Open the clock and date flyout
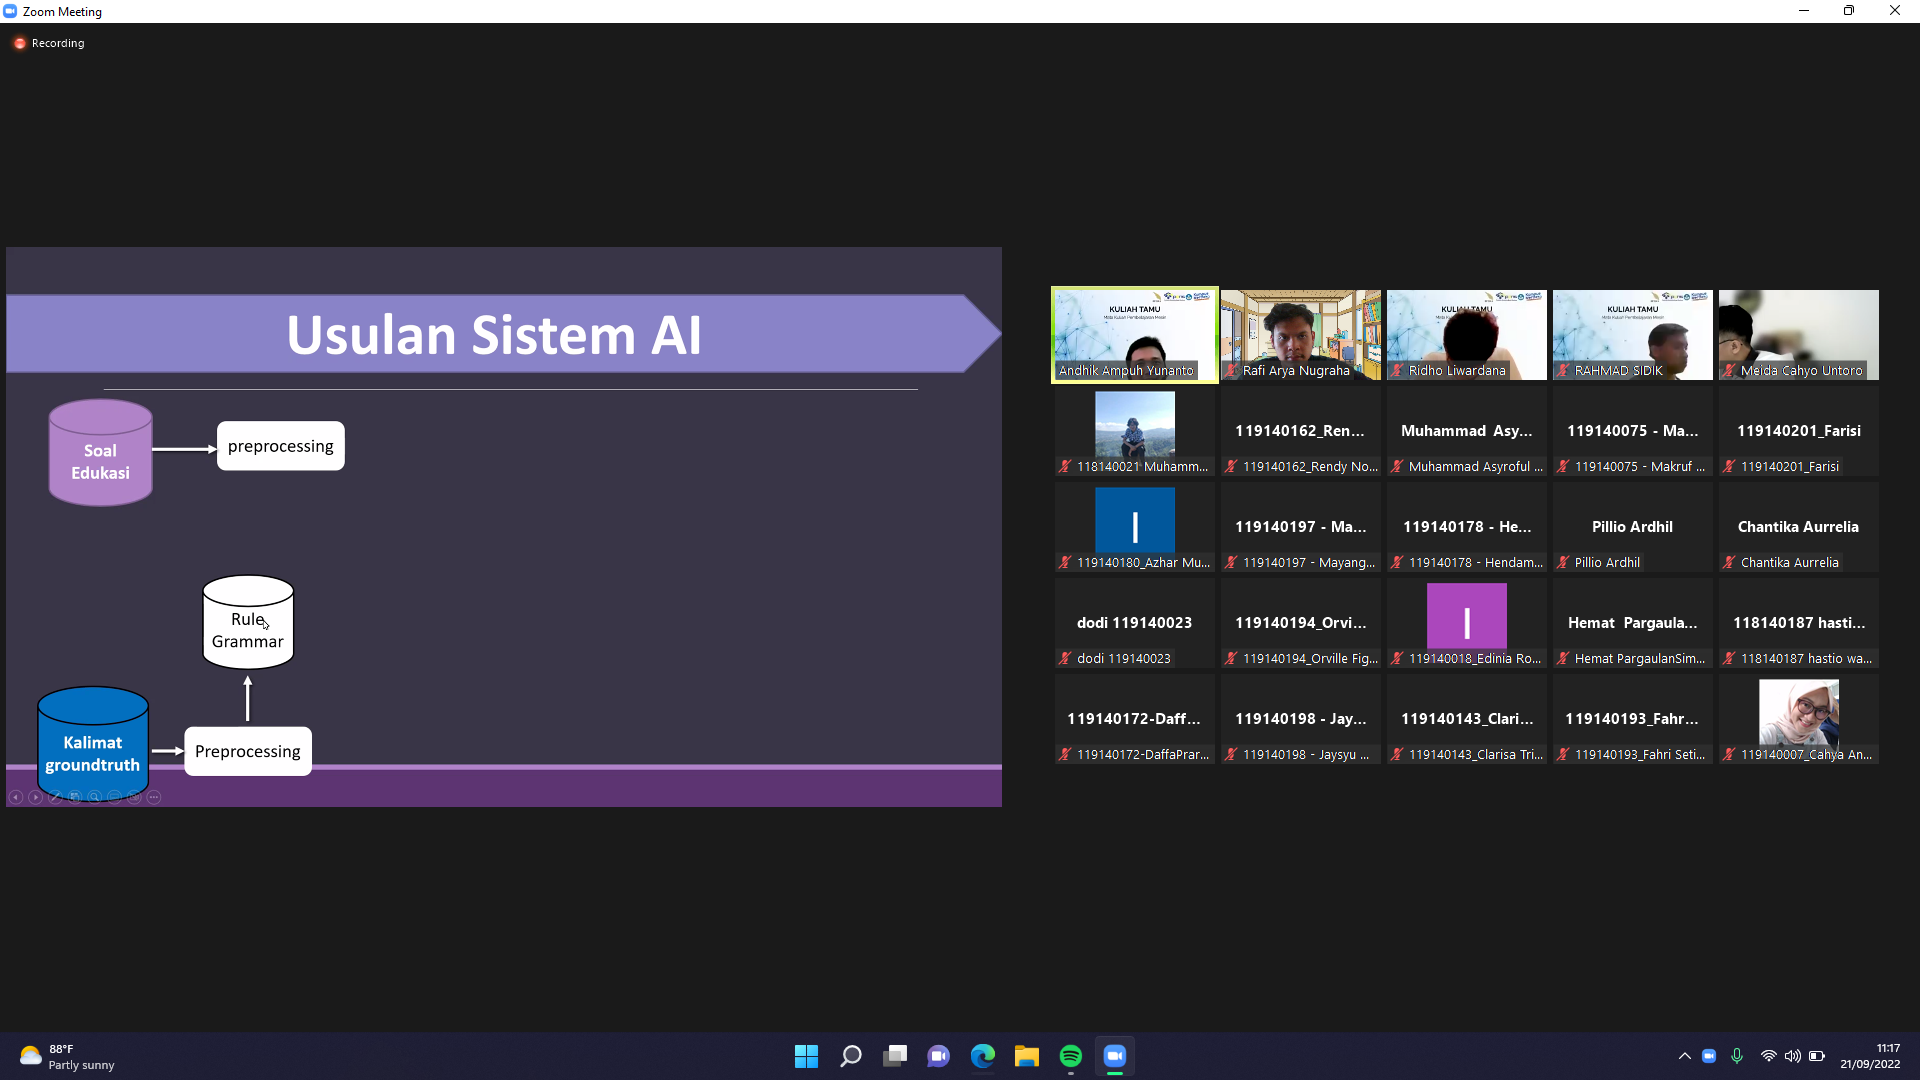 pos(1870,1056)
